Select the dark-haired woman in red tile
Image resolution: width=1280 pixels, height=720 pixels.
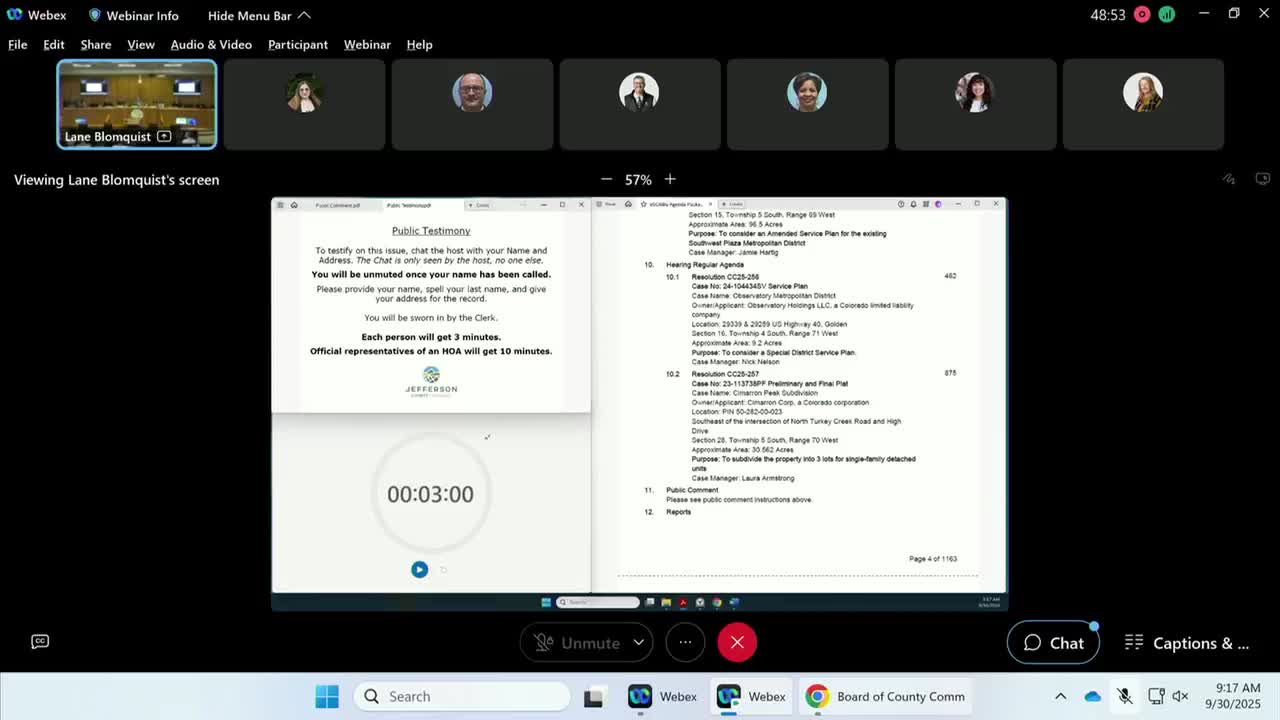click(975, 105)
